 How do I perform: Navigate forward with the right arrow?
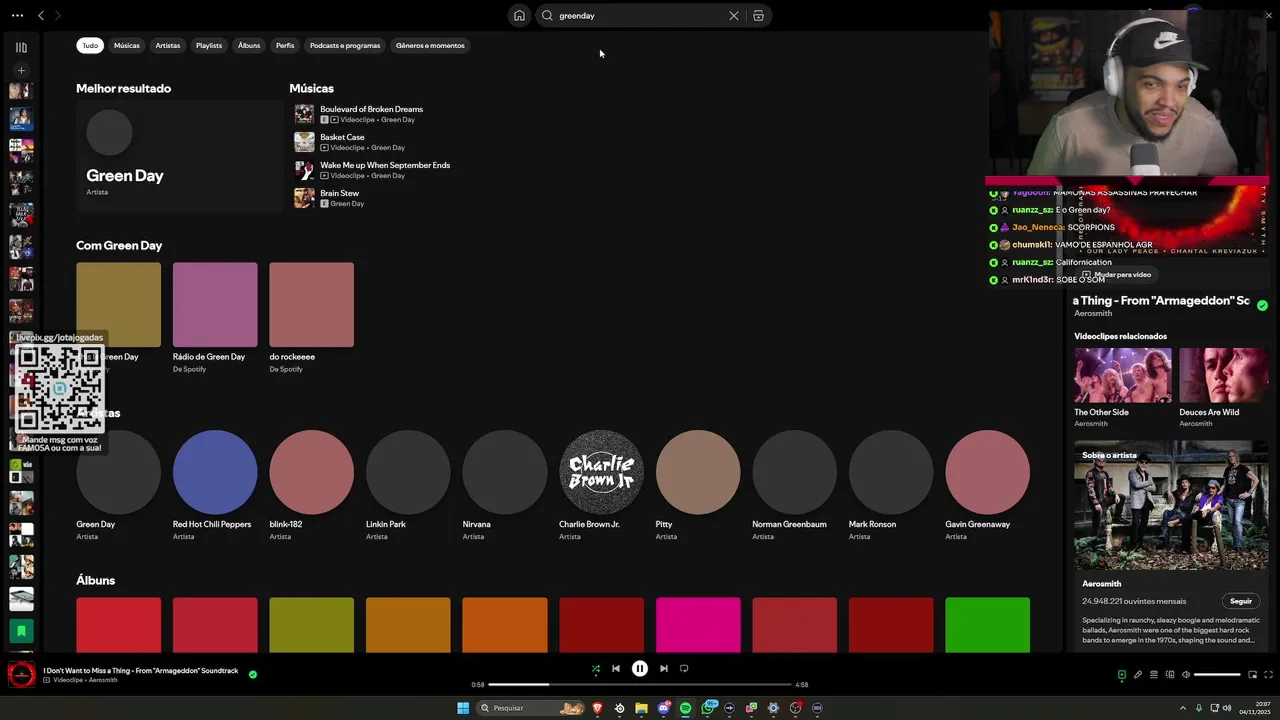(x=58, y=16)
